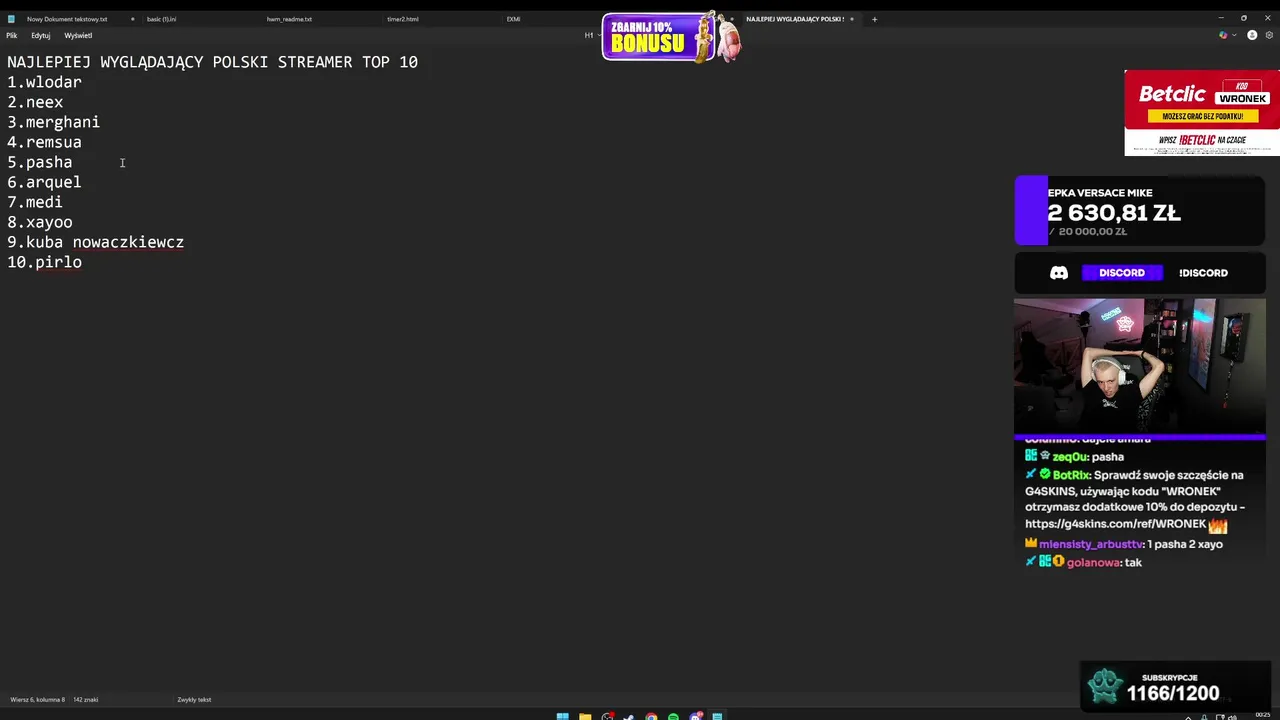
Task: Switch to Nowy Dokument tekstowy.txt tab
Action: 67,19
